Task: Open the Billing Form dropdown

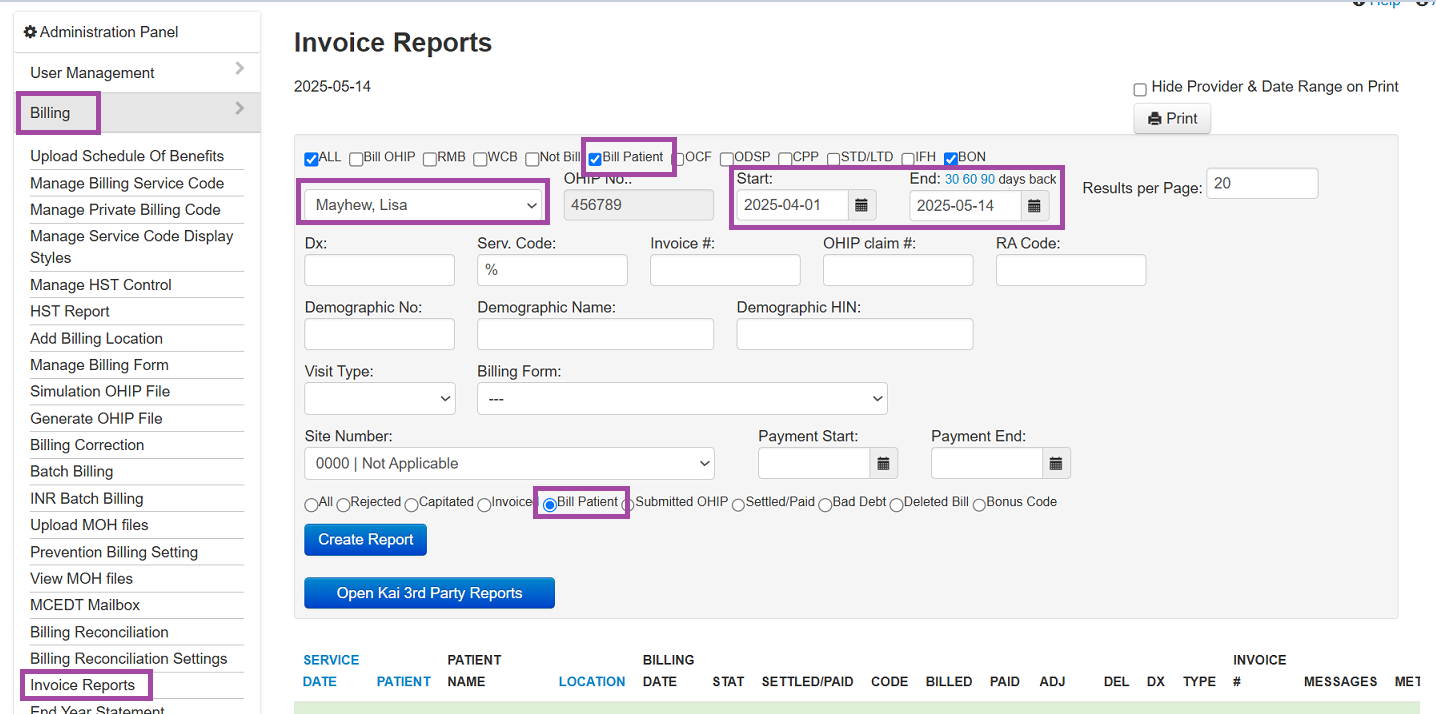Action: (x=682, y=398)
